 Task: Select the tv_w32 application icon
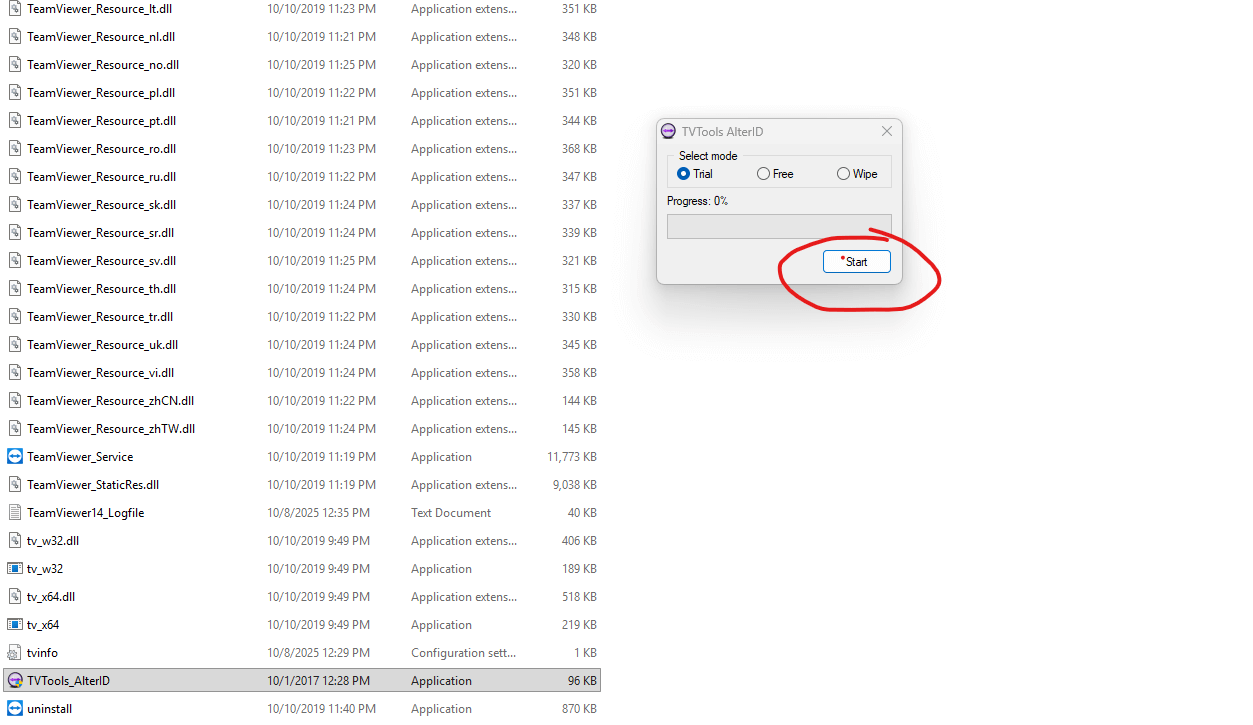(15, 569)
